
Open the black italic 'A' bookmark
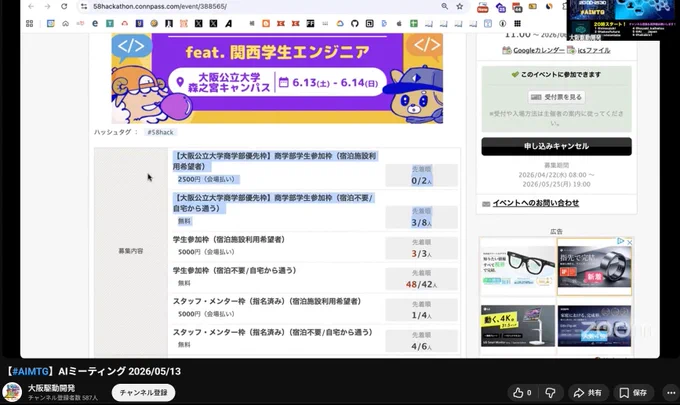point(228,23)
